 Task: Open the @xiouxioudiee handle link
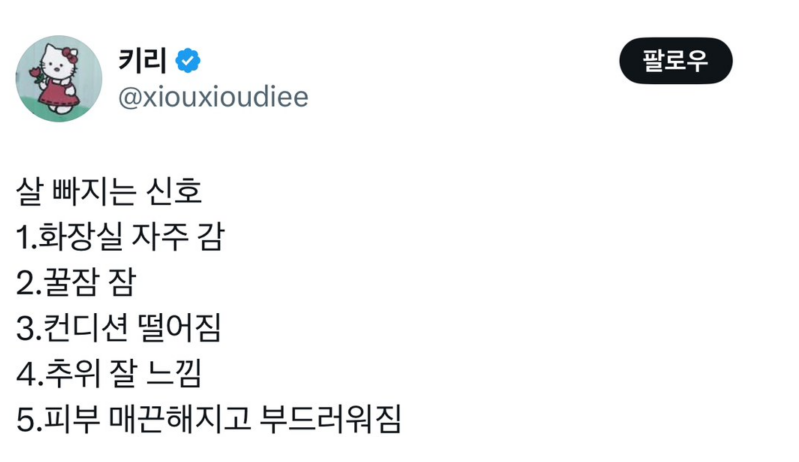213,97
